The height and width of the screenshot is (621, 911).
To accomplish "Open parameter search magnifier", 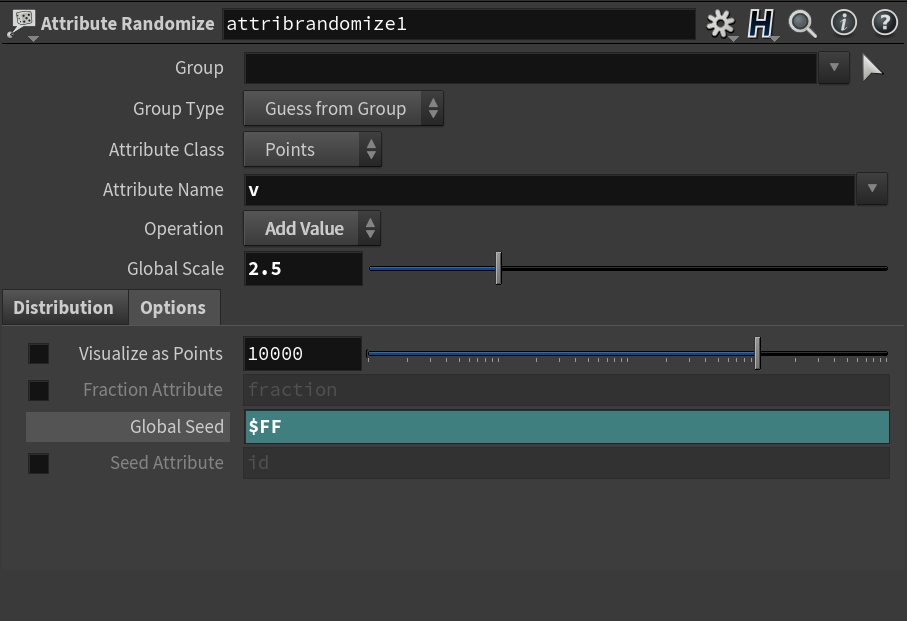I will click(802, 24).
